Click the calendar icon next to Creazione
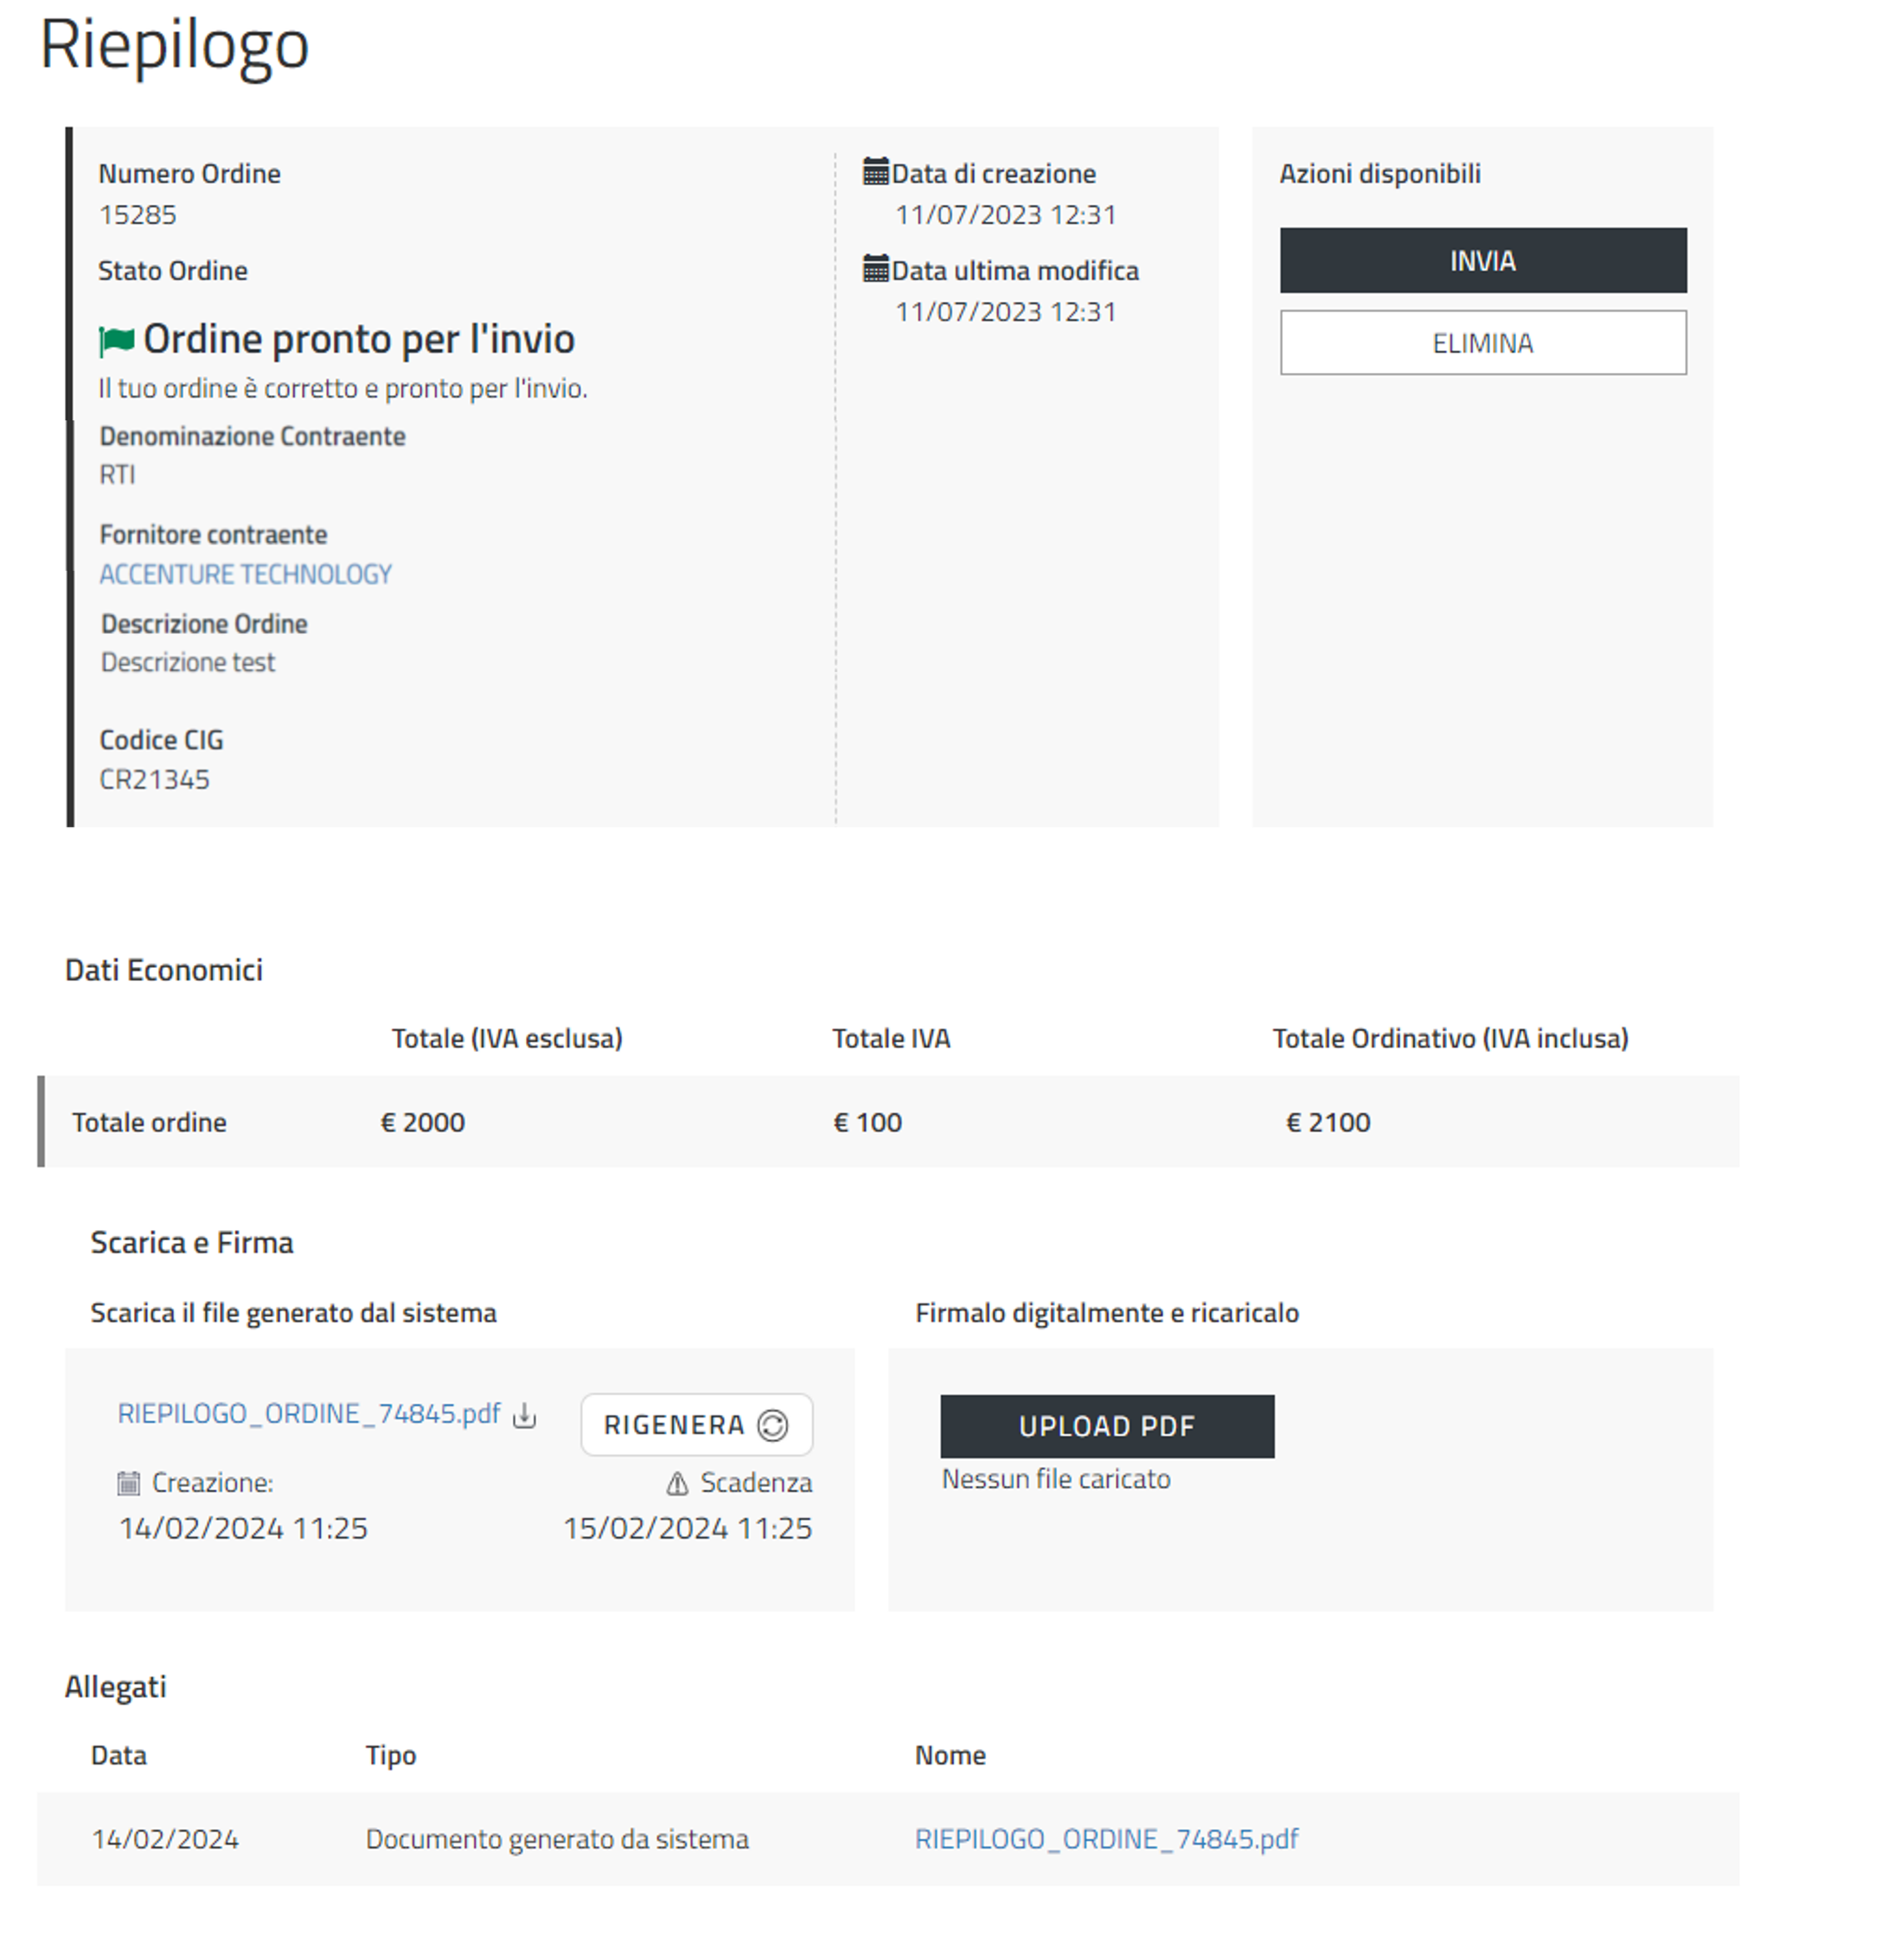 coord(128,1483)
